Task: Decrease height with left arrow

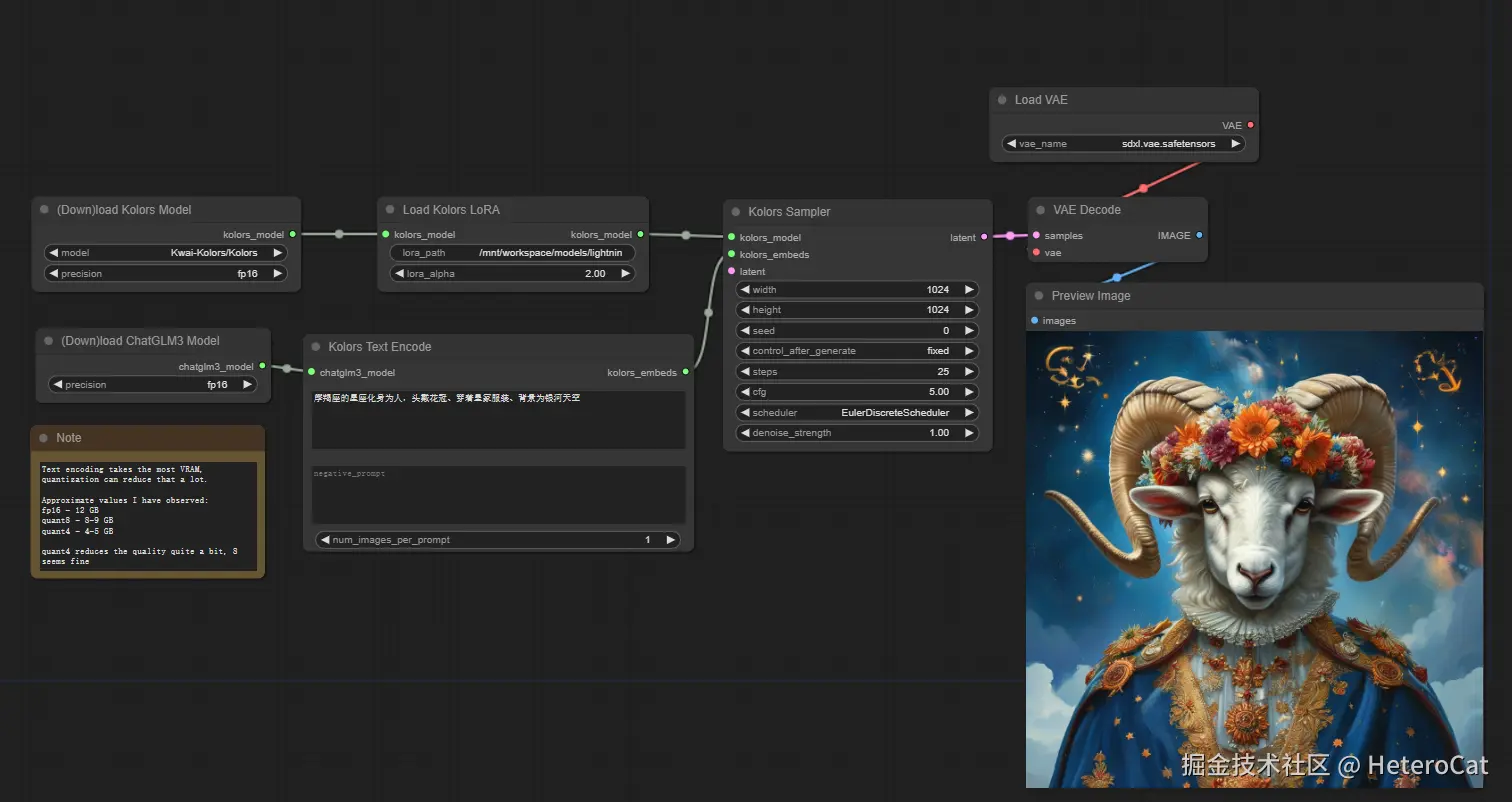Action: [745, 310]
